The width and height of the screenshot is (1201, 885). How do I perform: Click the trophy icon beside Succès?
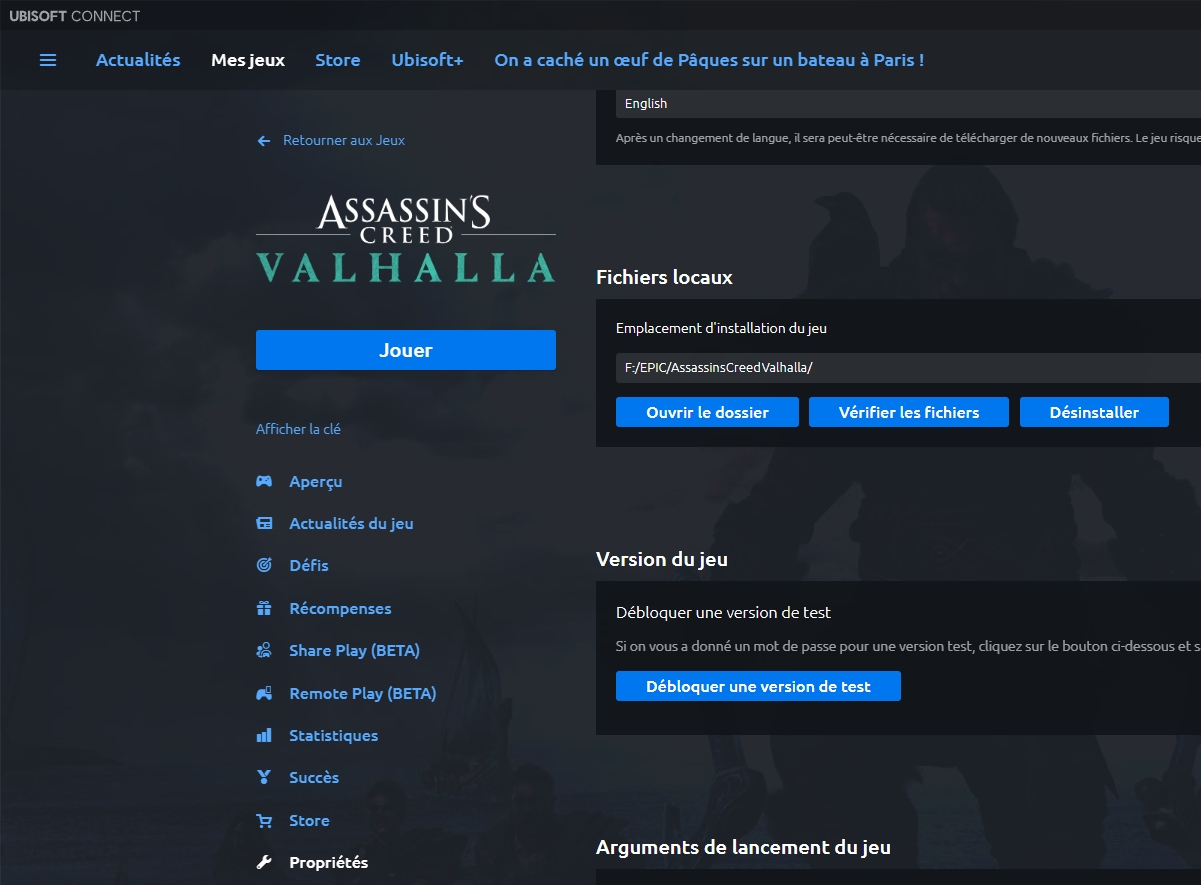tap(264, 777)
